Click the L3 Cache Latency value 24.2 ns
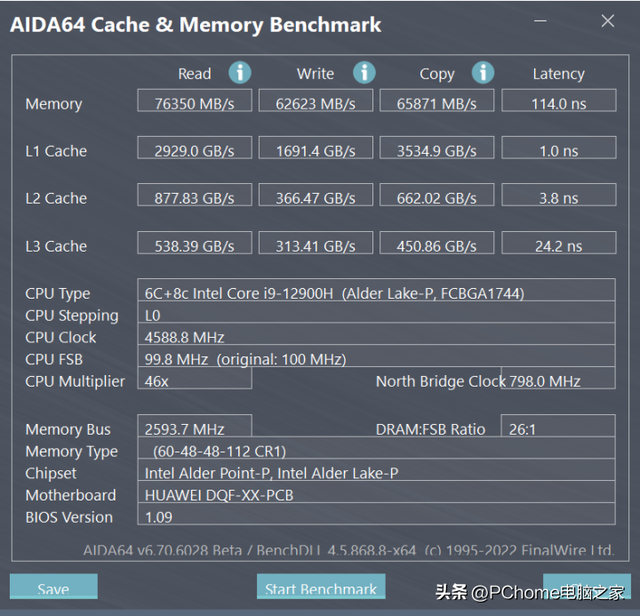 tap(558, 246)
